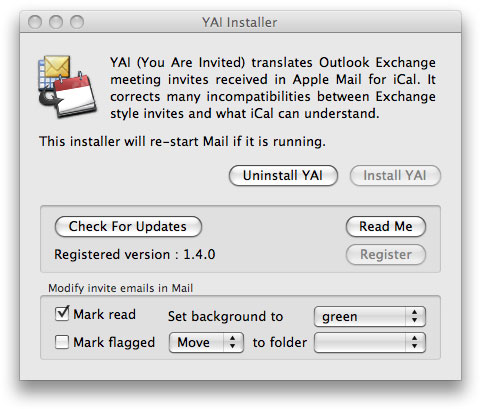
Task: Check For Updates
Action: coord(128,227)
